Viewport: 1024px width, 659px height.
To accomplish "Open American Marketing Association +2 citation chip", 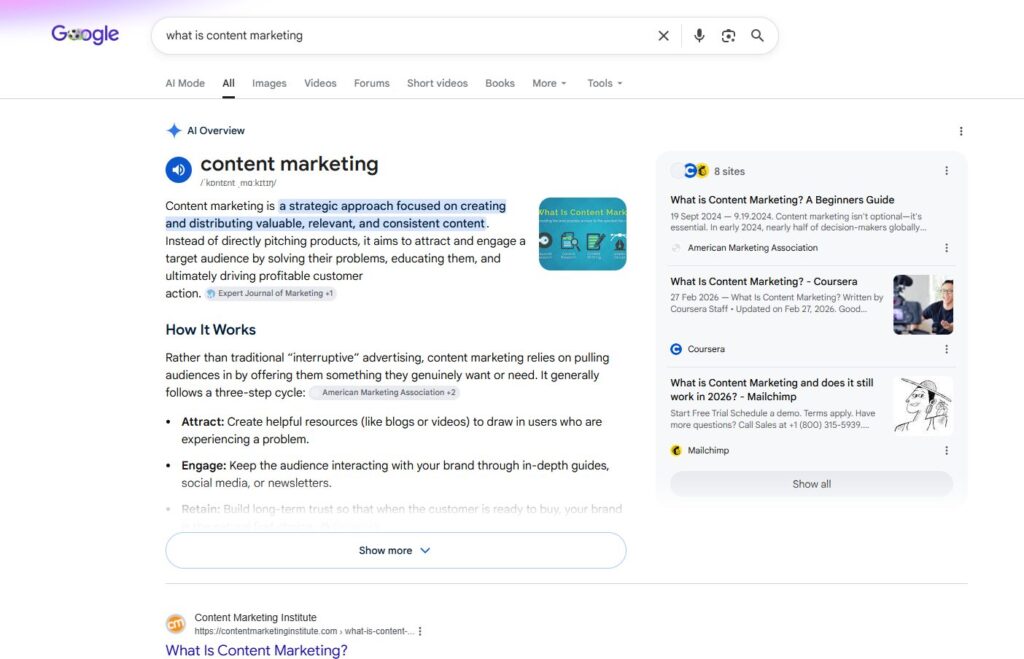I will [384, 393].
